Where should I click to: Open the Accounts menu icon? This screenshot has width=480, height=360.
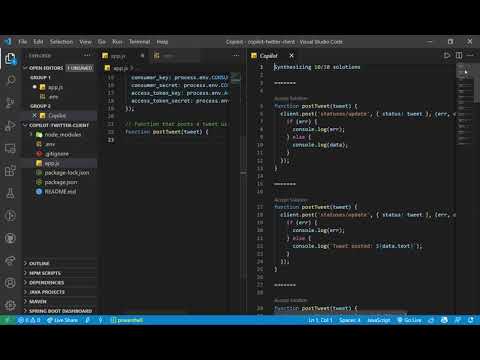10,283
